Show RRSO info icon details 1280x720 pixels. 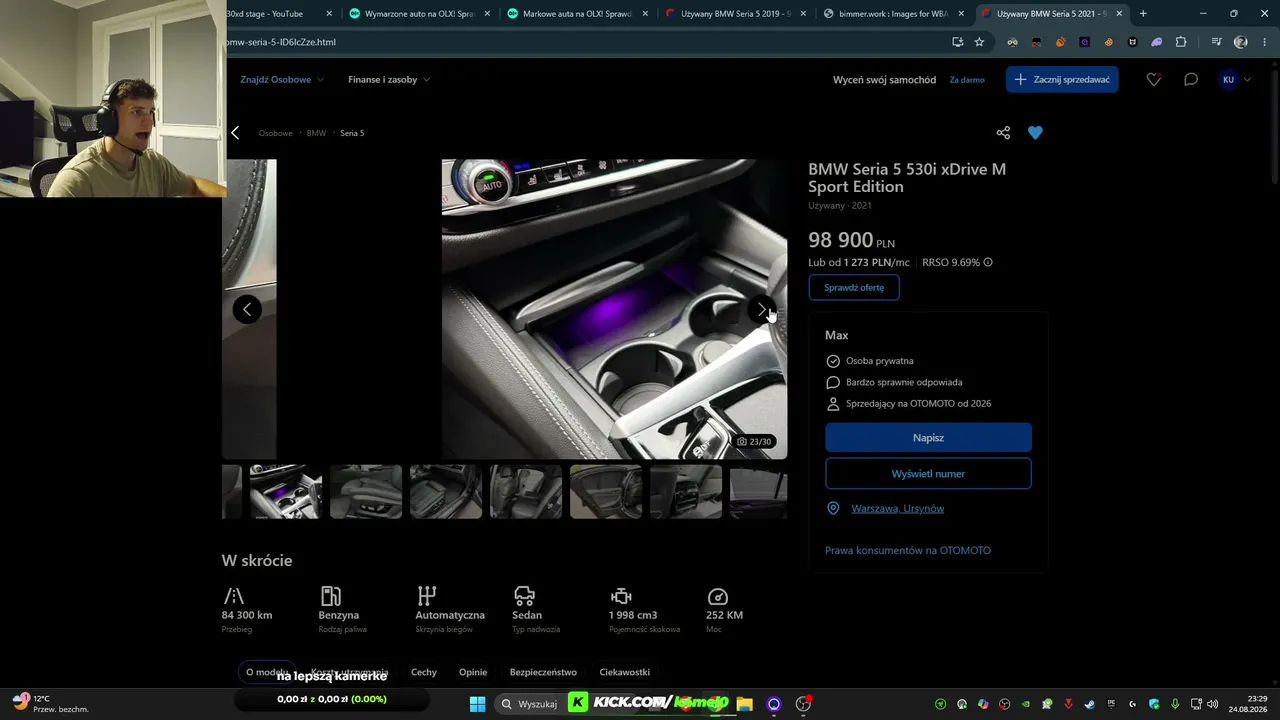point(988,263)
